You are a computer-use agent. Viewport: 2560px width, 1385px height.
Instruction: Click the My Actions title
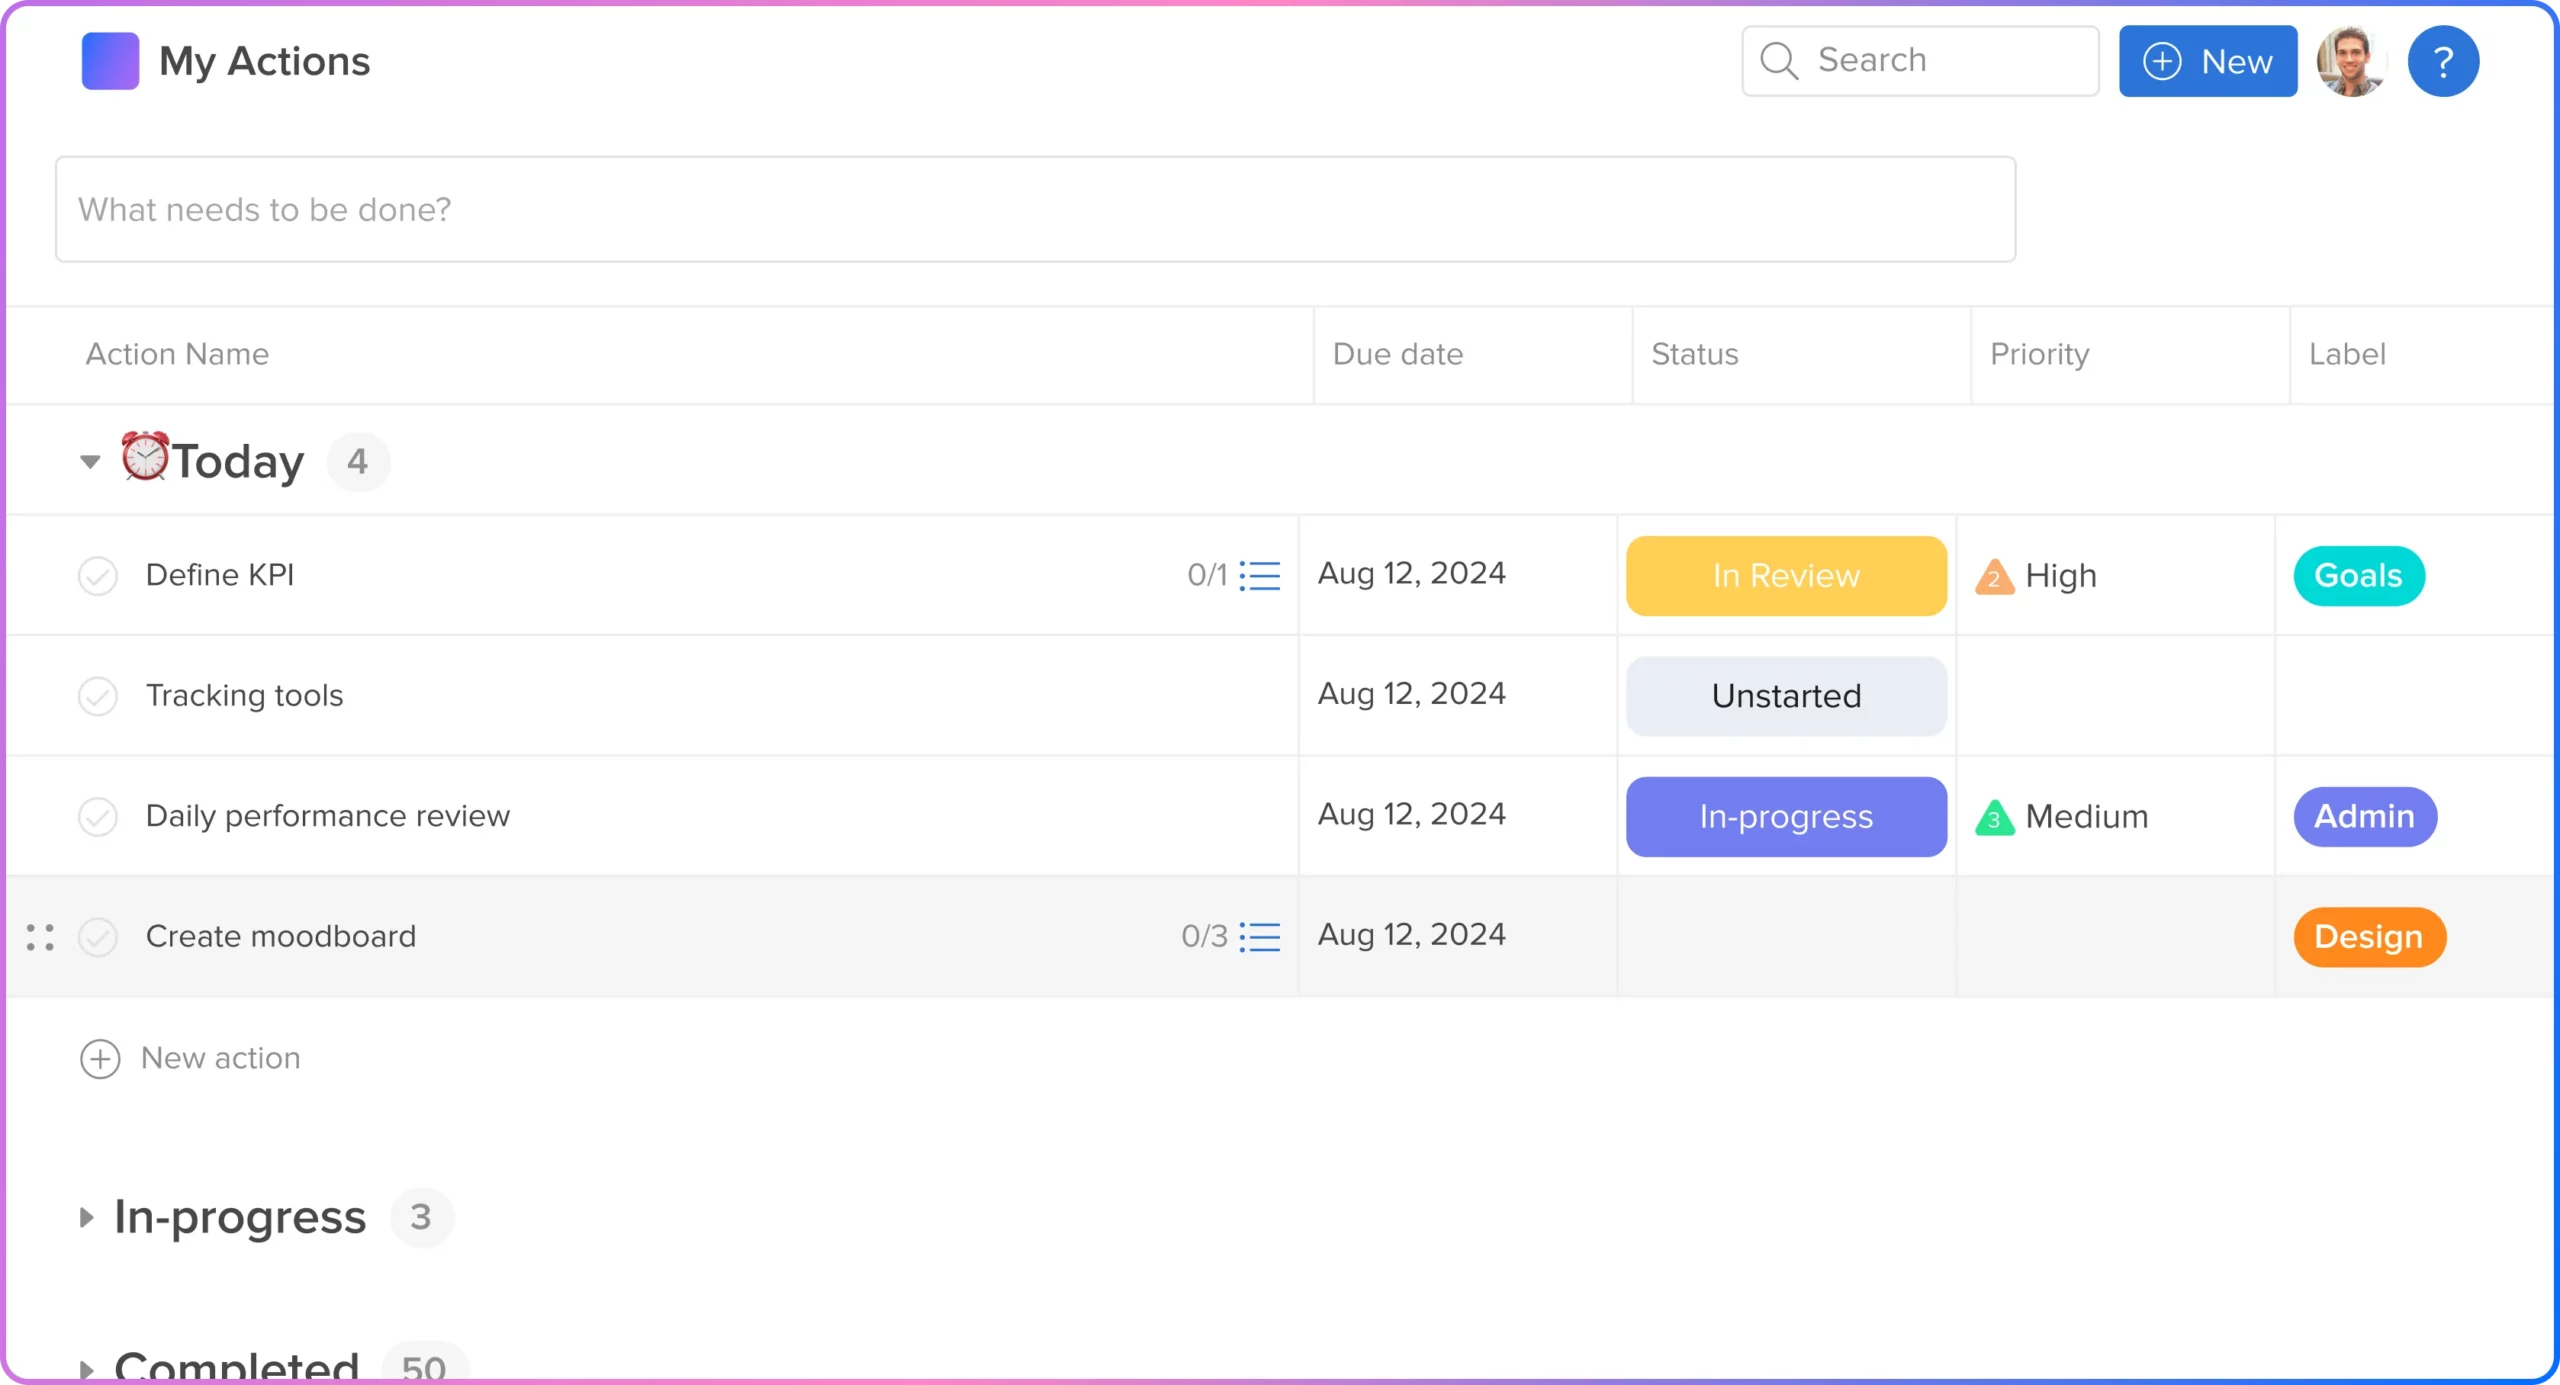pos(264,61)
